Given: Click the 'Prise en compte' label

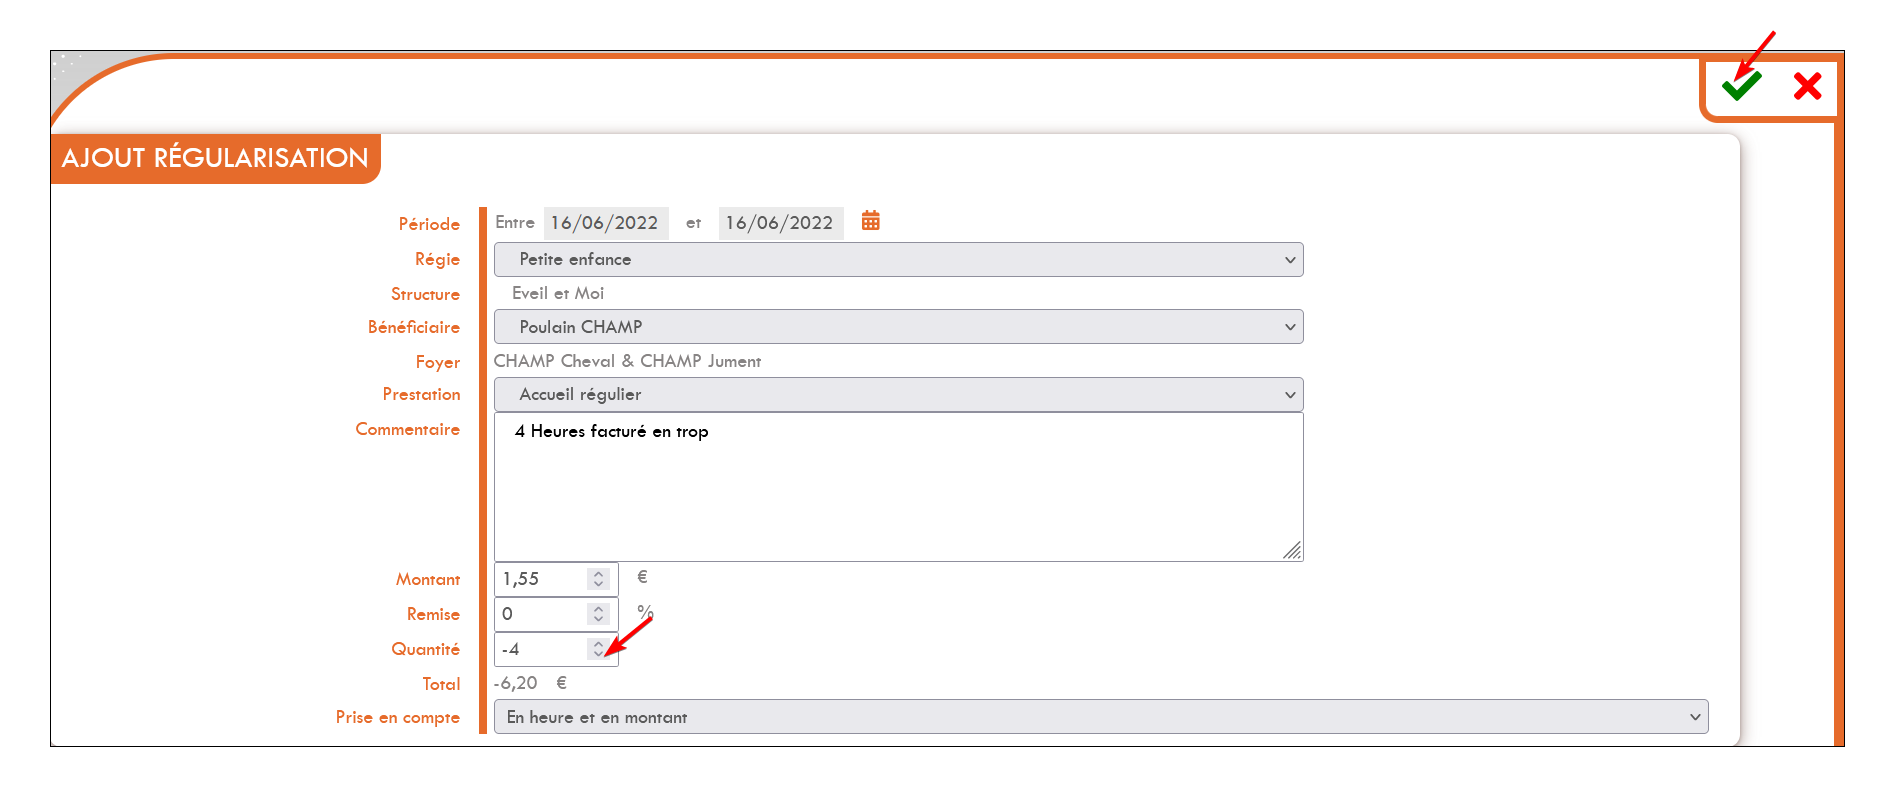Looking at the screenshot, I should coord(398,717).
